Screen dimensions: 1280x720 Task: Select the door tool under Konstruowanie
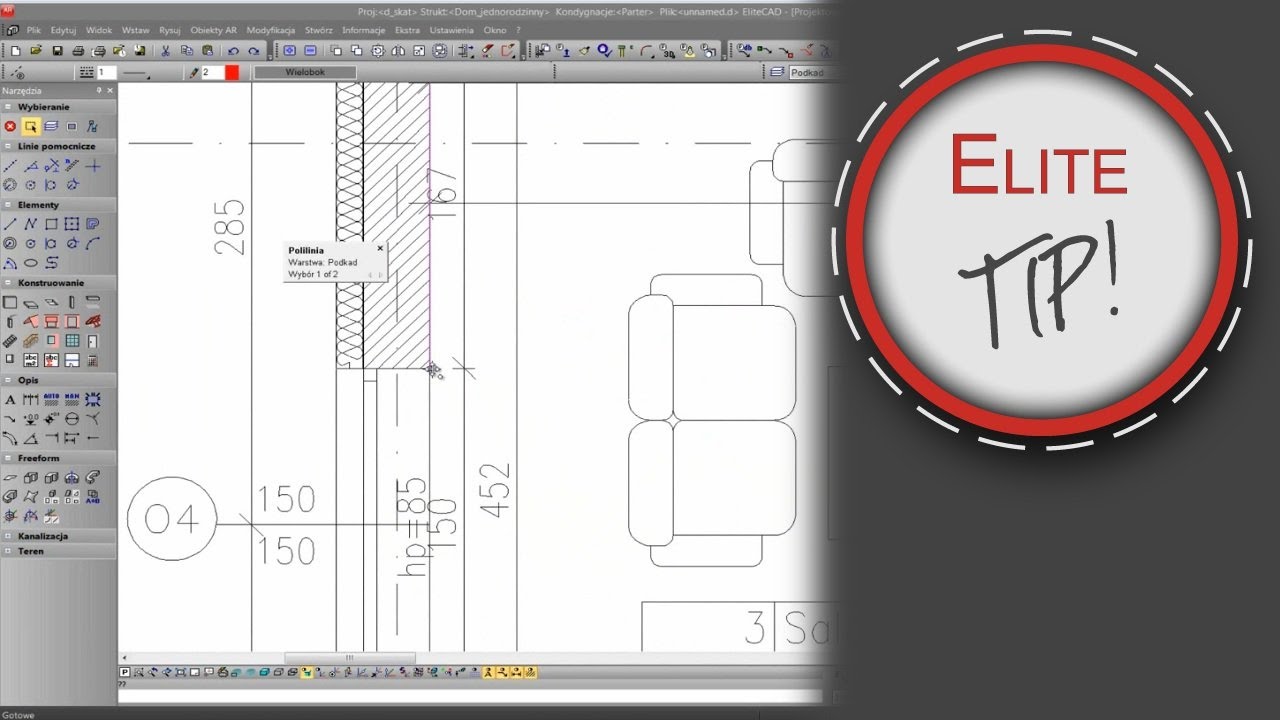92,340
